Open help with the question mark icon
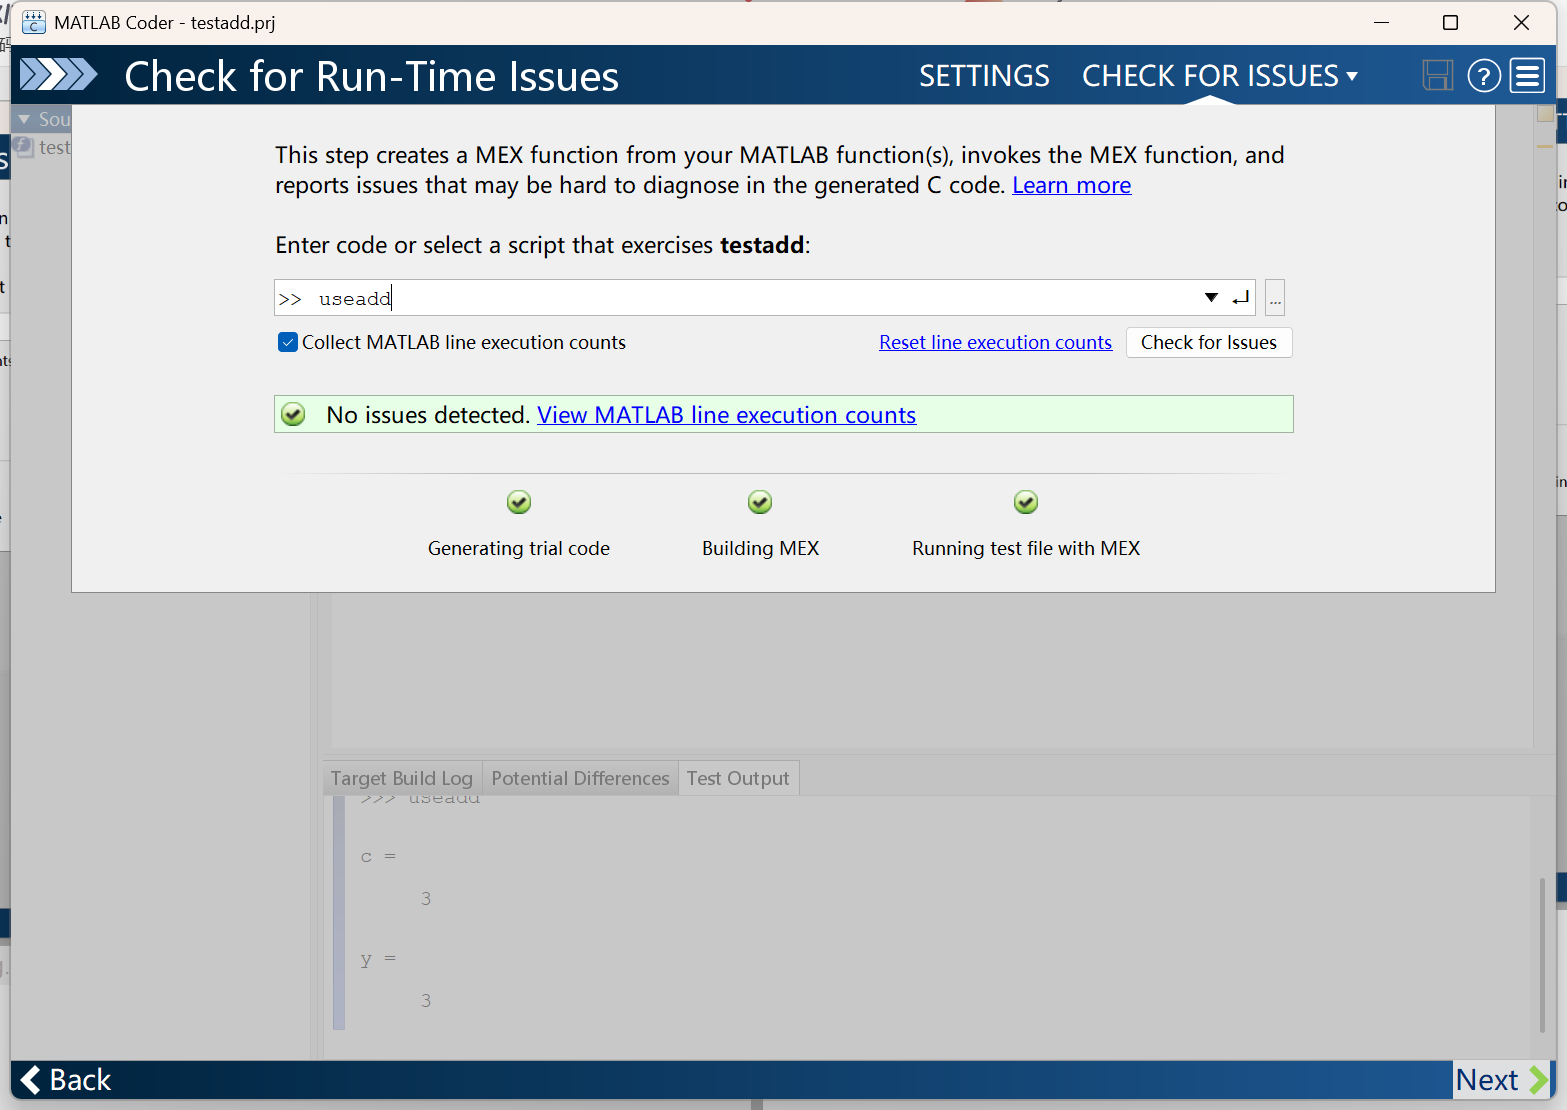Image resolution: width=1567 pixels, height=1110 pixels. (x=1484, y=75)
